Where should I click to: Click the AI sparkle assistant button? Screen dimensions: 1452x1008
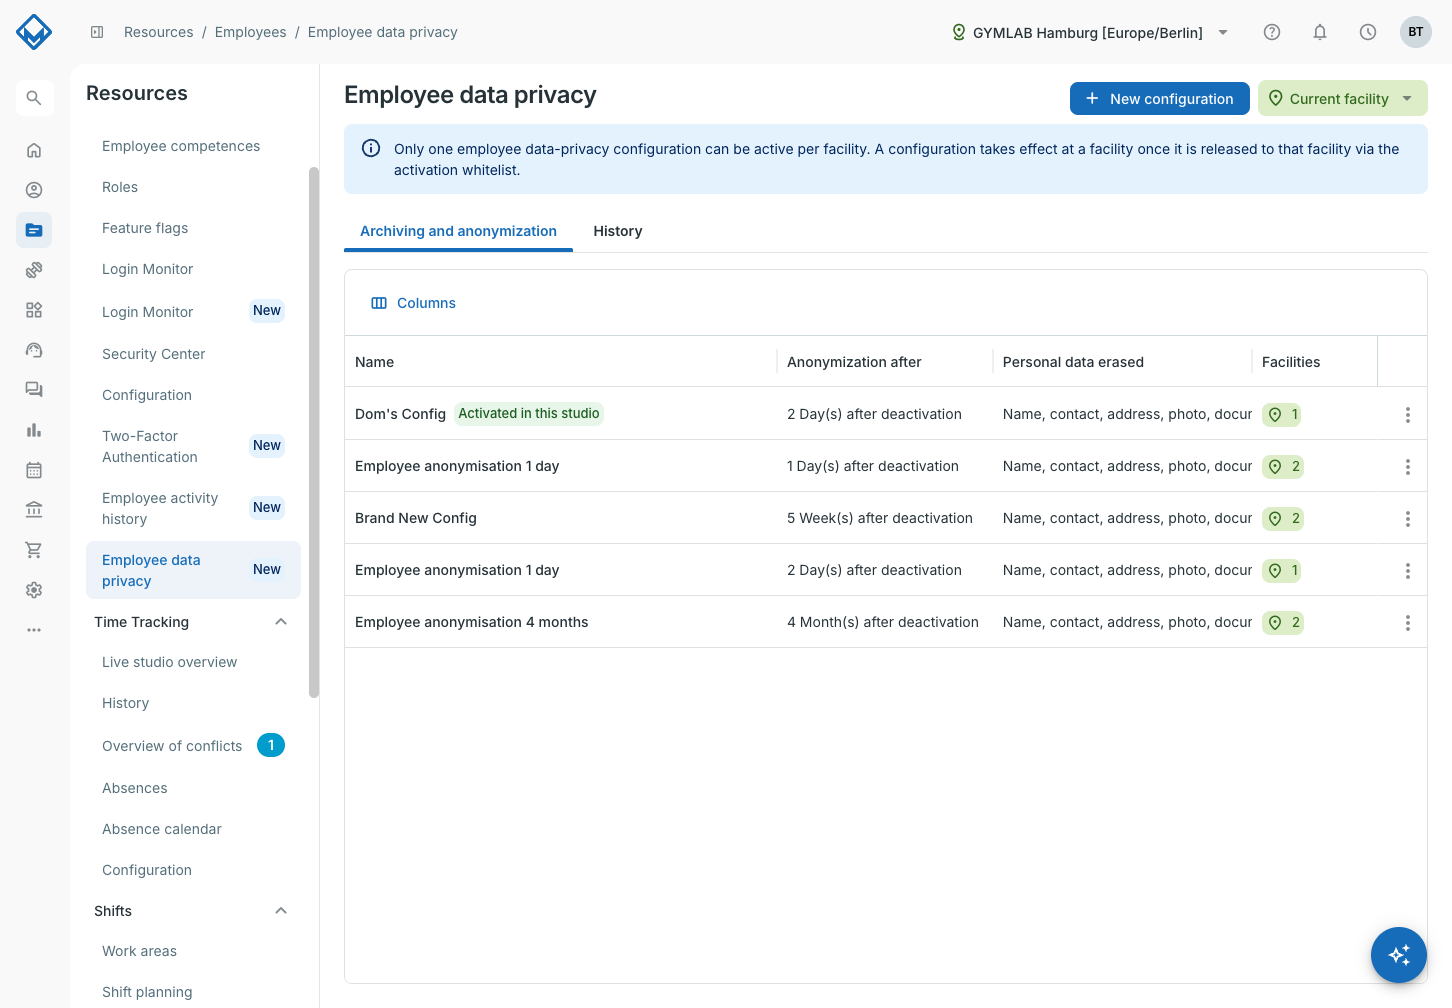click(1399, 955)
